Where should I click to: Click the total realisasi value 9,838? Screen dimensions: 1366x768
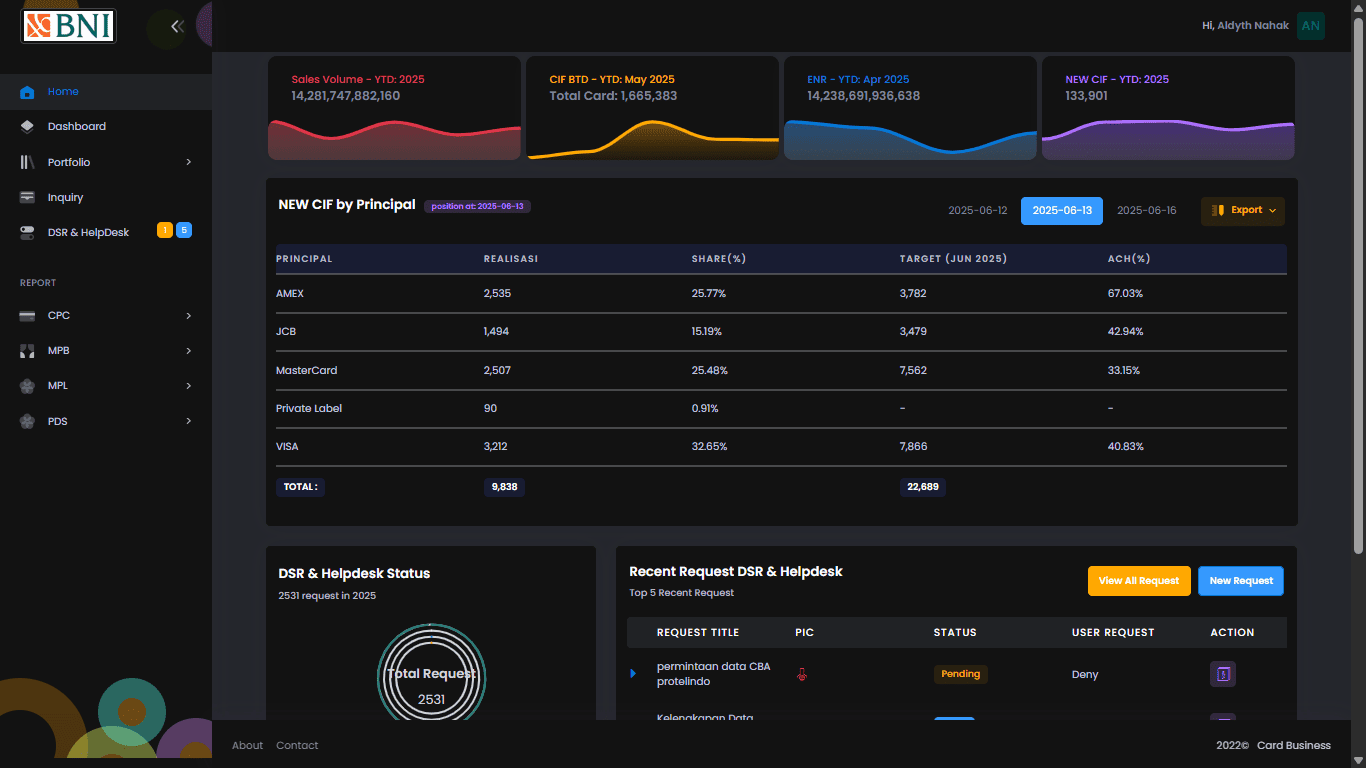pyautogui.click(x=504, y=487)
